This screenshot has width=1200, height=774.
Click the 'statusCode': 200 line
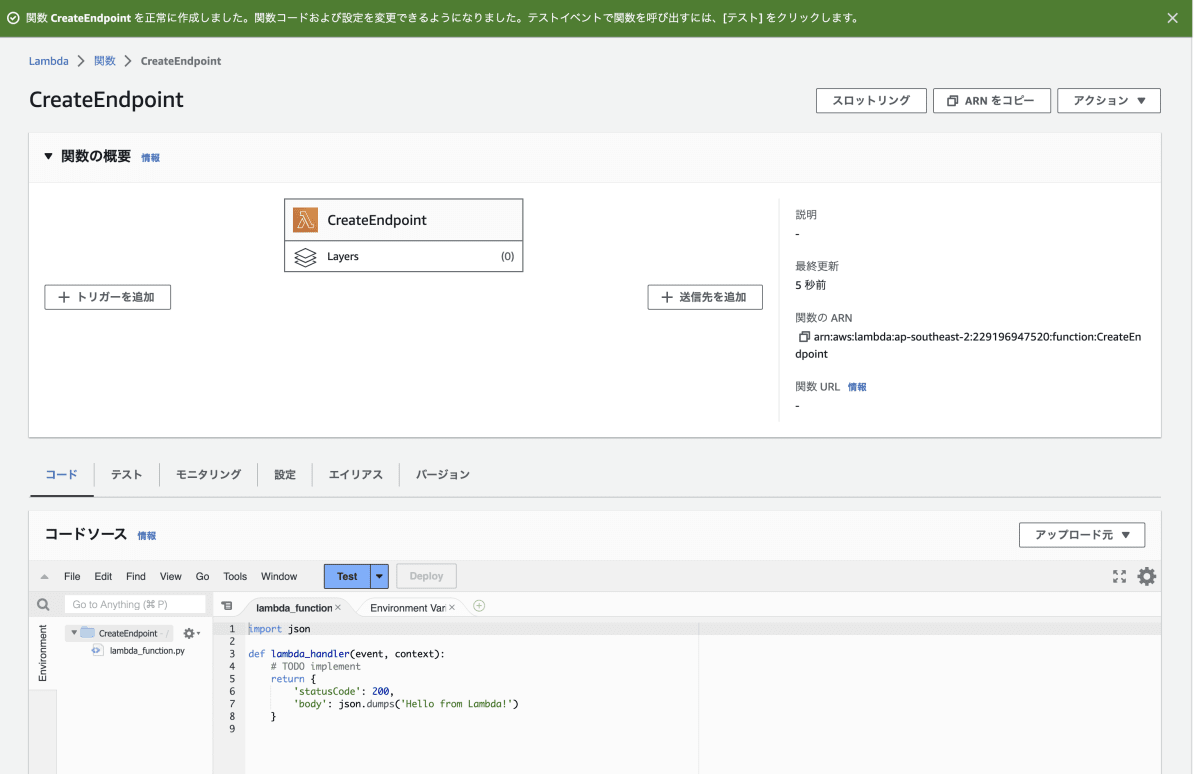click(344, 691)
